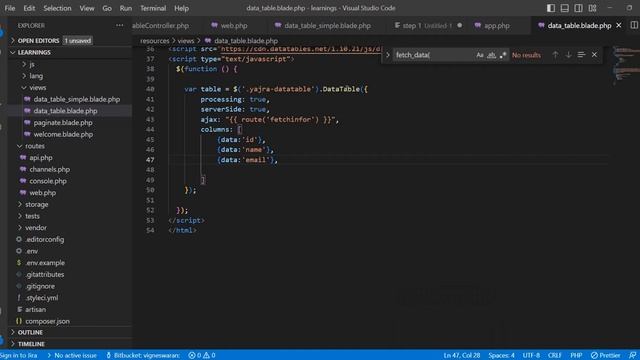The width and height of the screenshot is (640, 360).
Task: Click the fetch_data( search input field
Action: click(433, 55)
